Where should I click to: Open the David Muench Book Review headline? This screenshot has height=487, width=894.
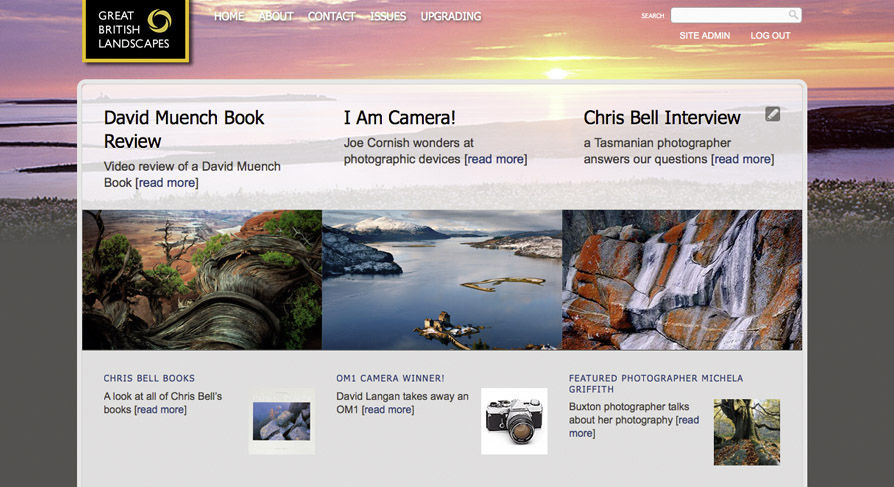click(184, 129)
